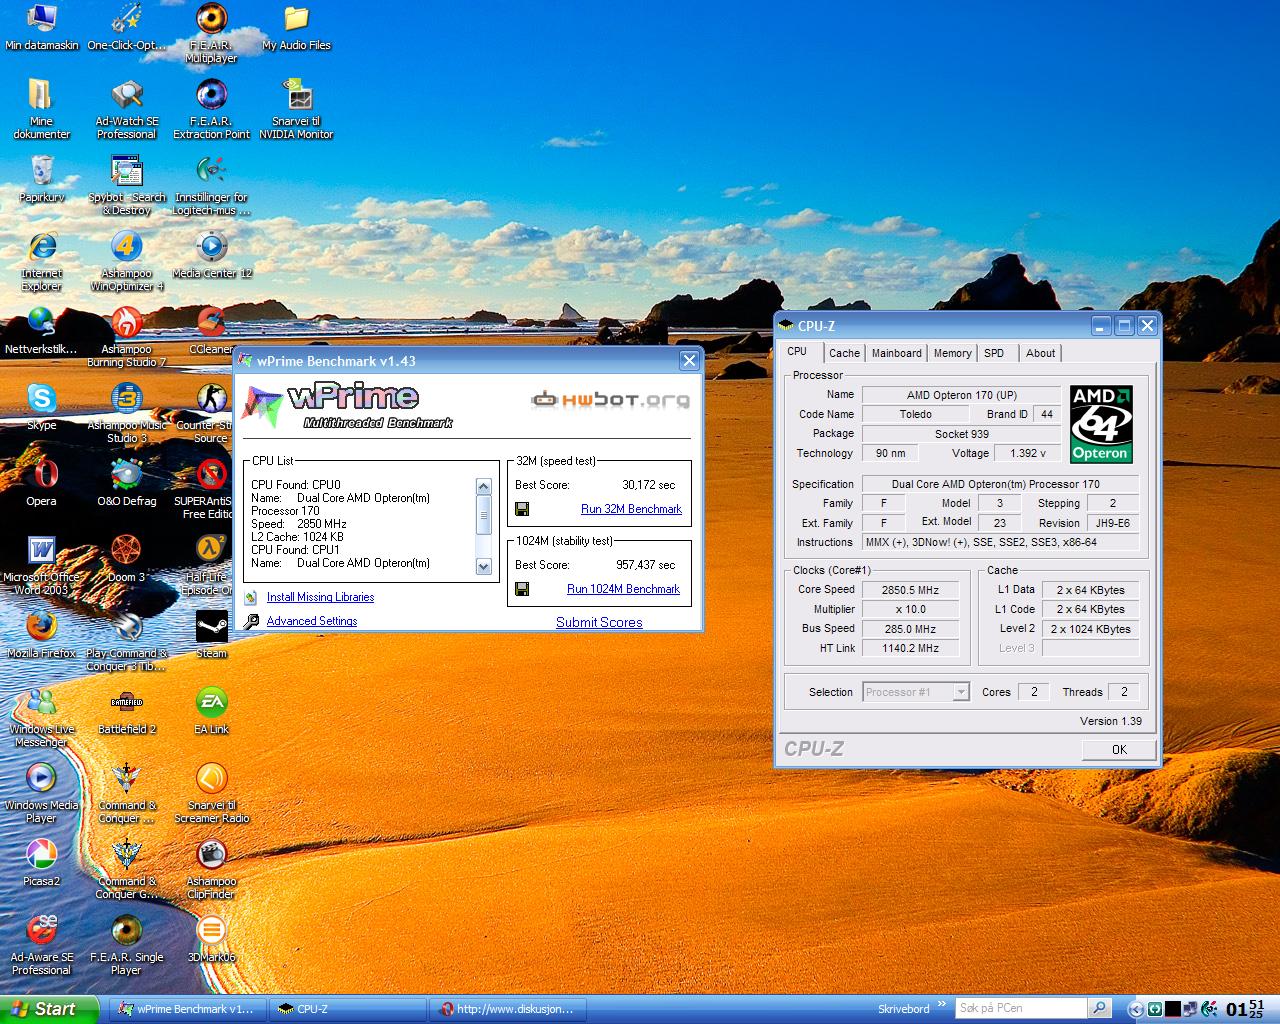
Task: Open One-Click-Optimizer desktop shortcut
Action: pos(126,19)
